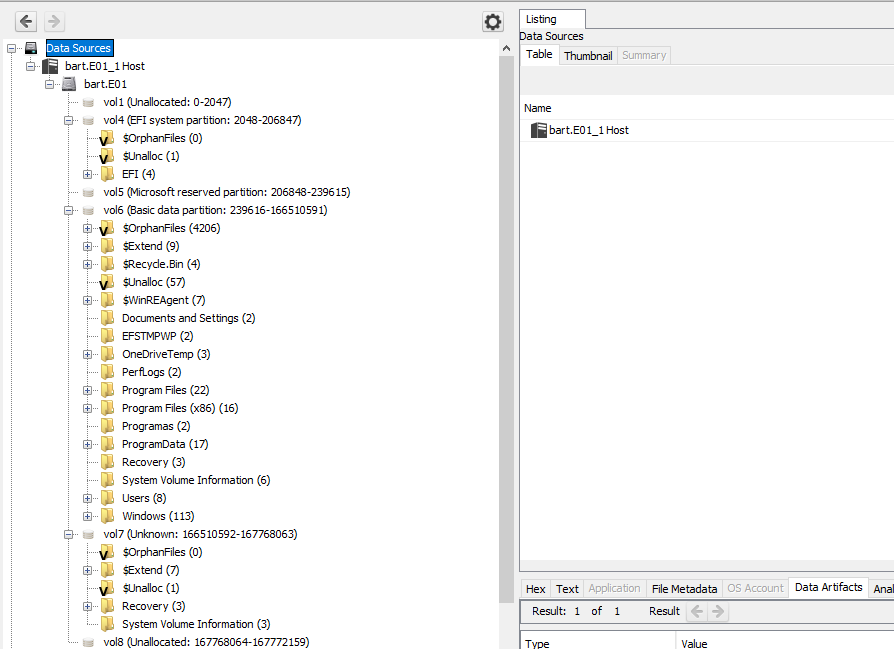Expand the Users (8) folder
This screenshot has height=649, width=894.
(x=88, y=498)
